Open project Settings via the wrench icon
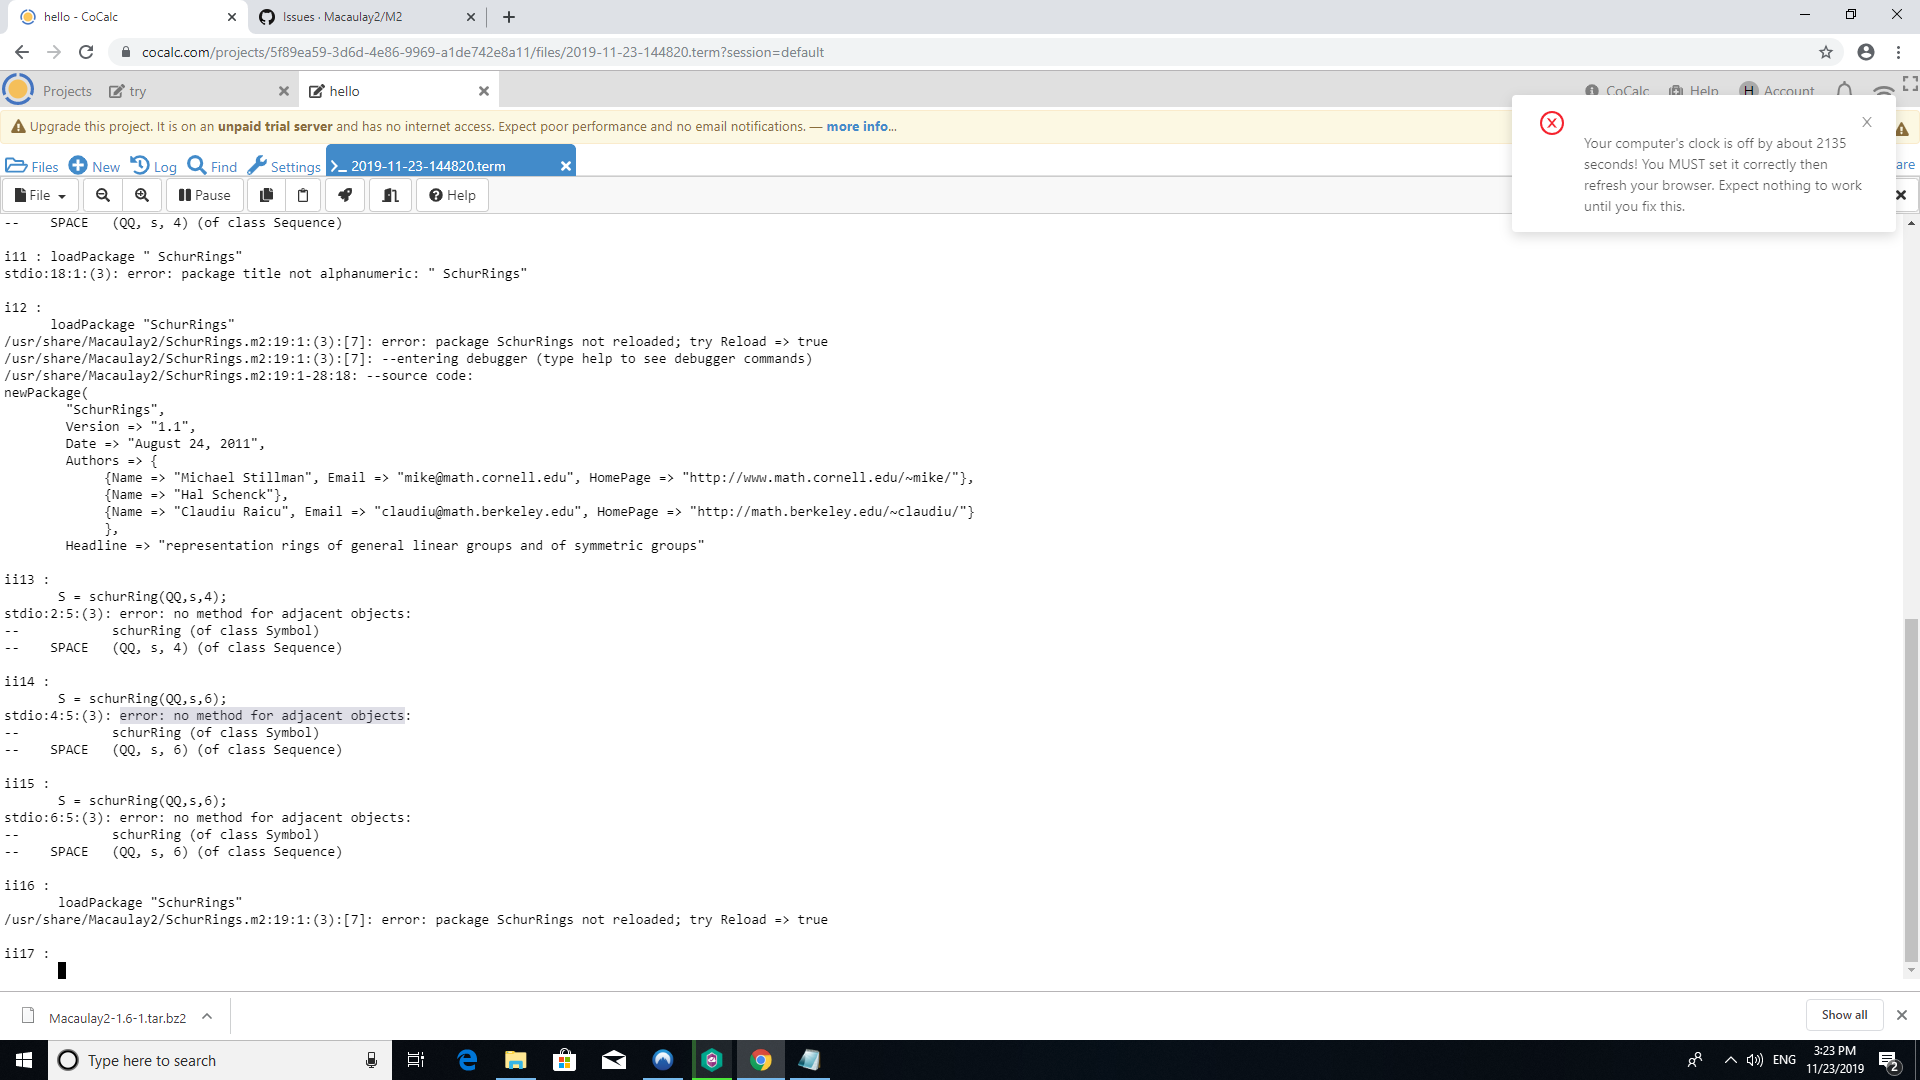The image size is (1920, 1080). (283, 165)
